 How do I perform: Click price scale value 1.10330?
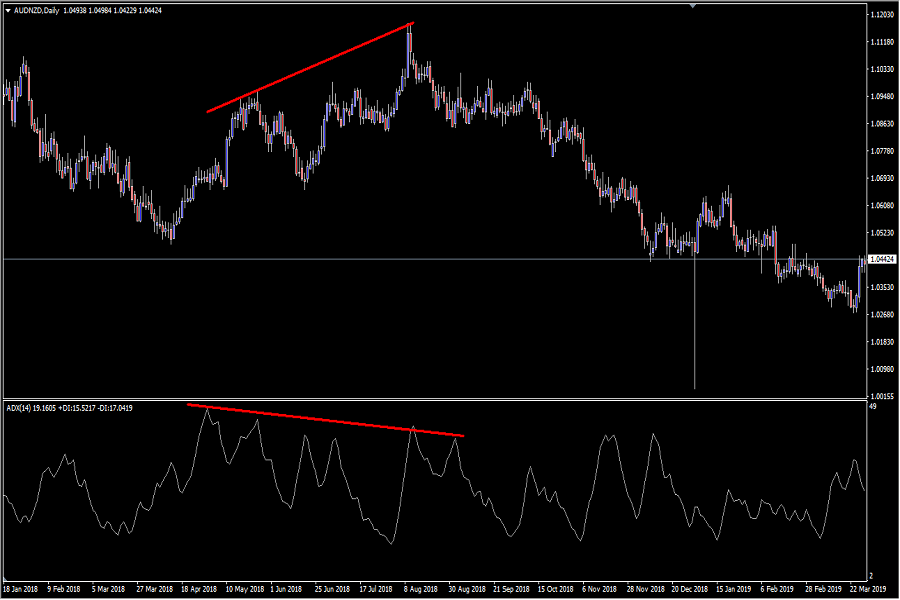[882, 69]
